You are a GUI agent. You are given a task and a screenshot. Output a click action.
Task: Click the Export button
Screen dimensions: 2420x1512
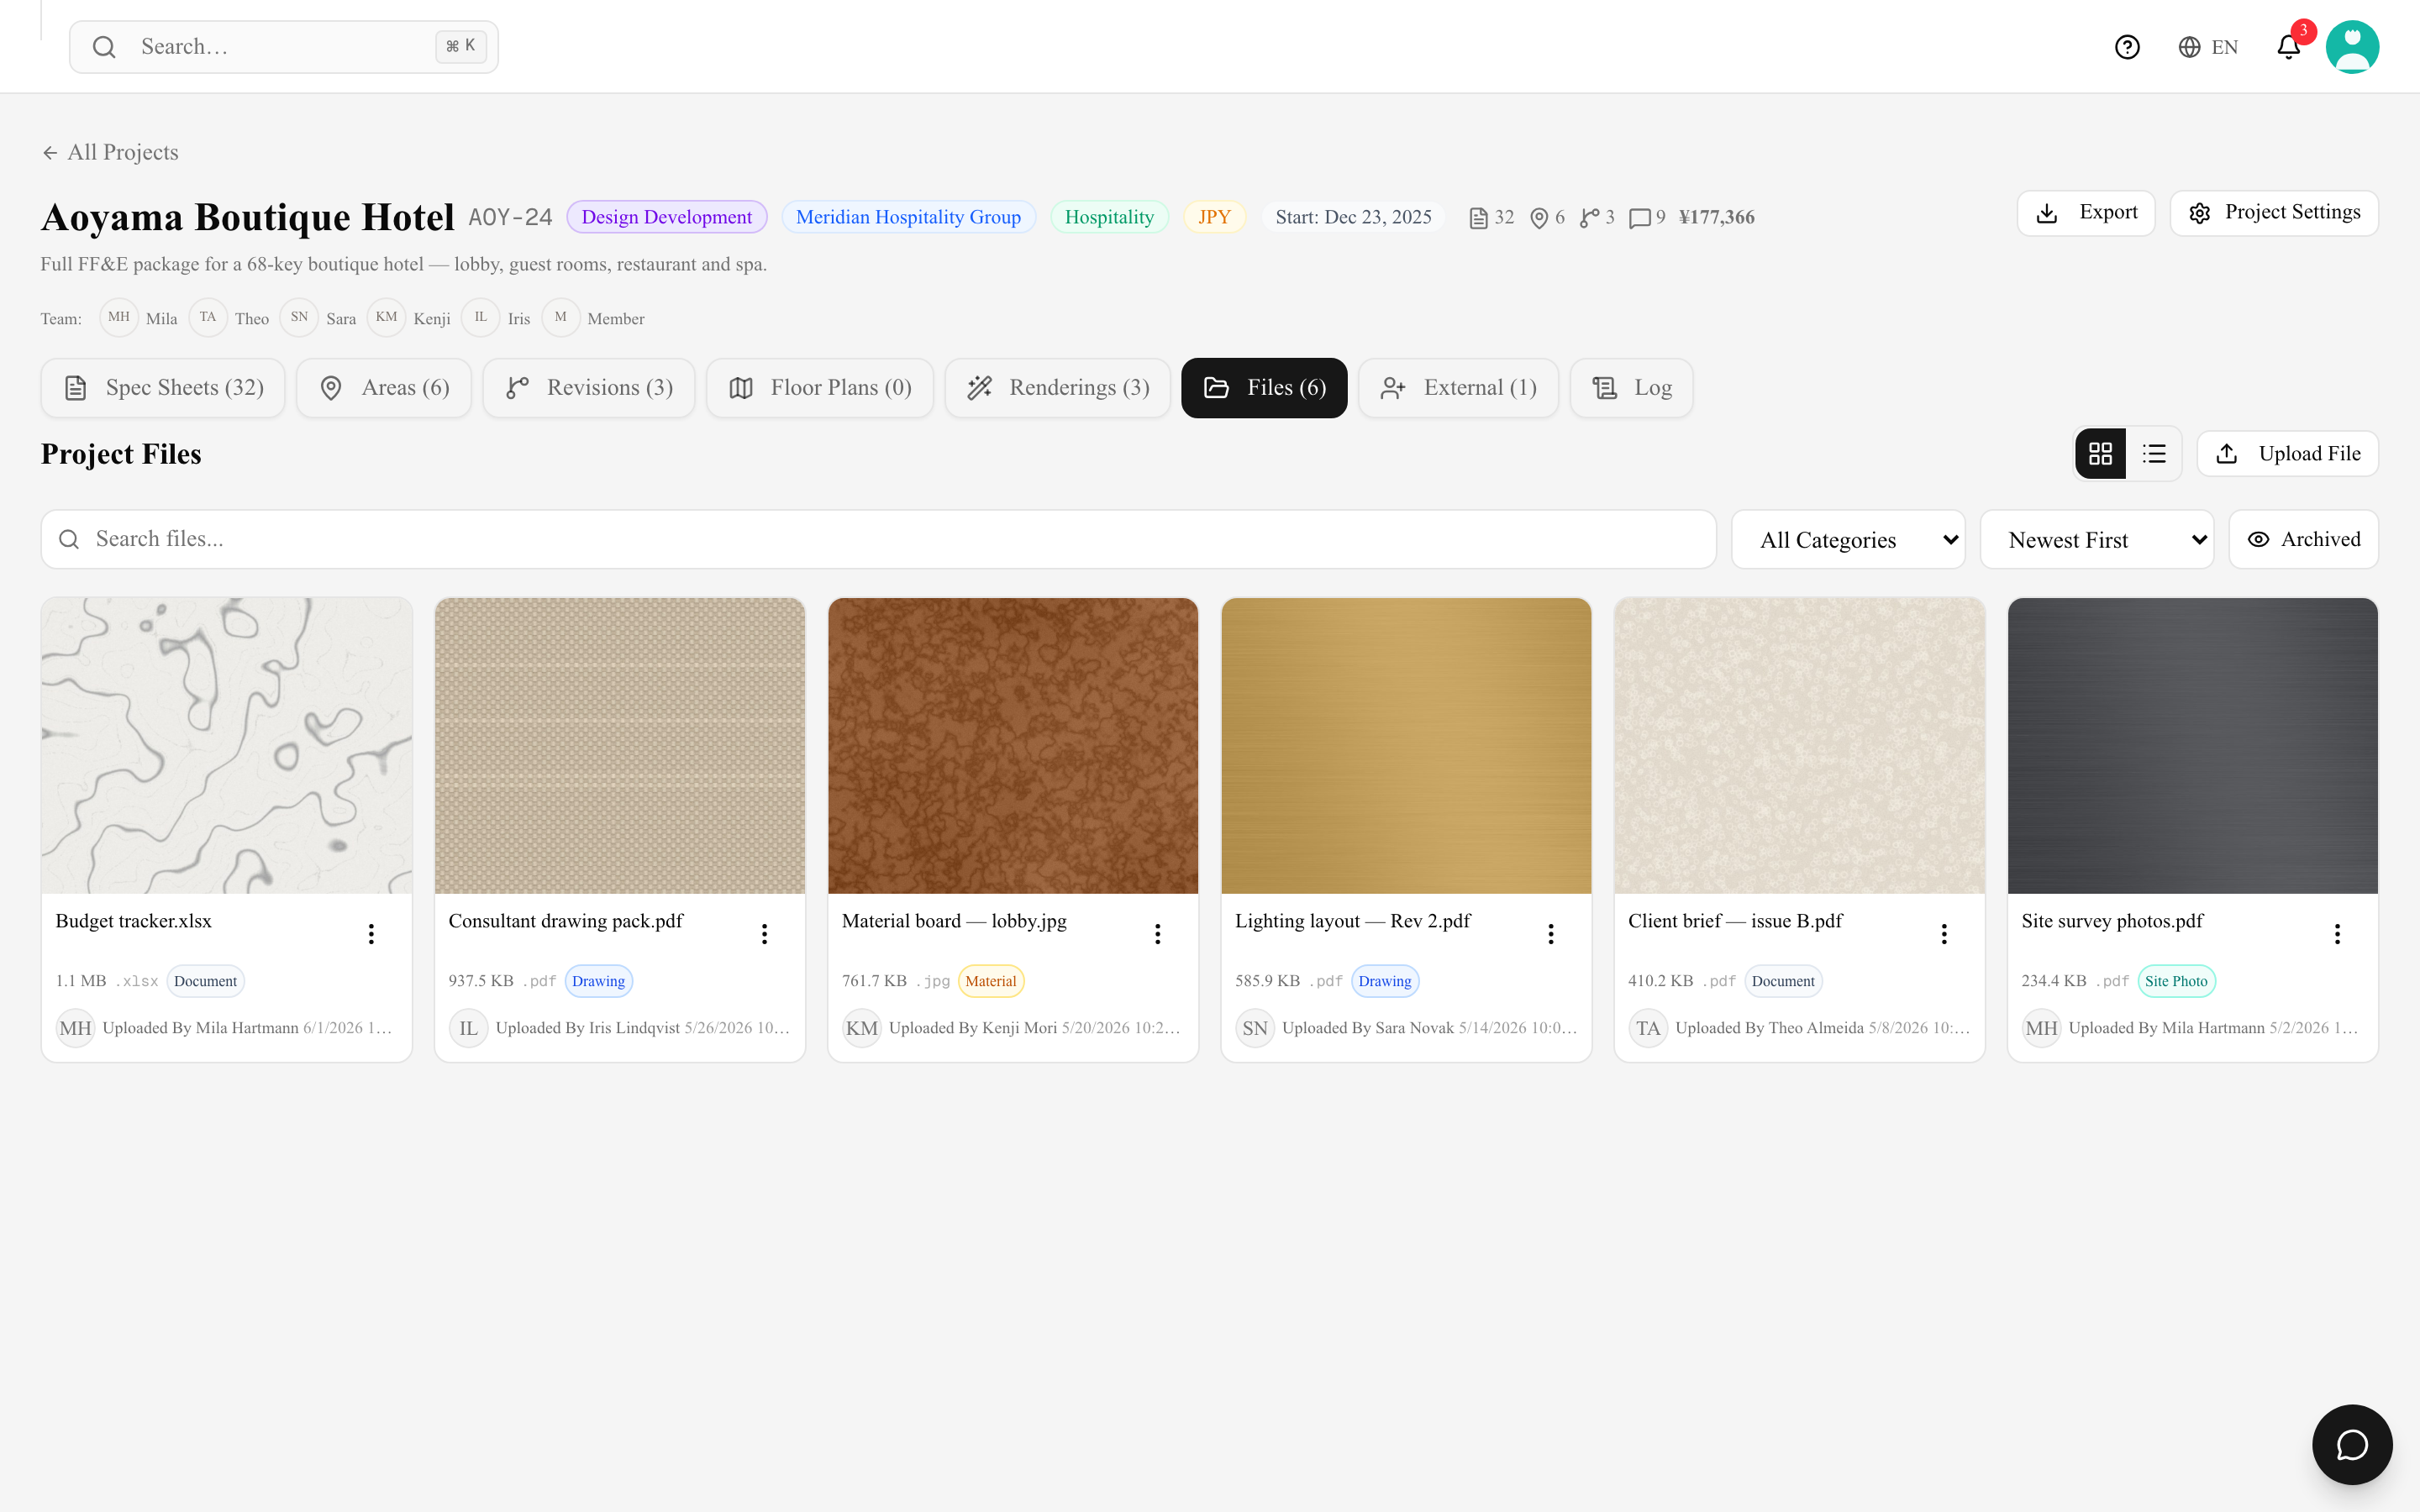click(2086, 213)
